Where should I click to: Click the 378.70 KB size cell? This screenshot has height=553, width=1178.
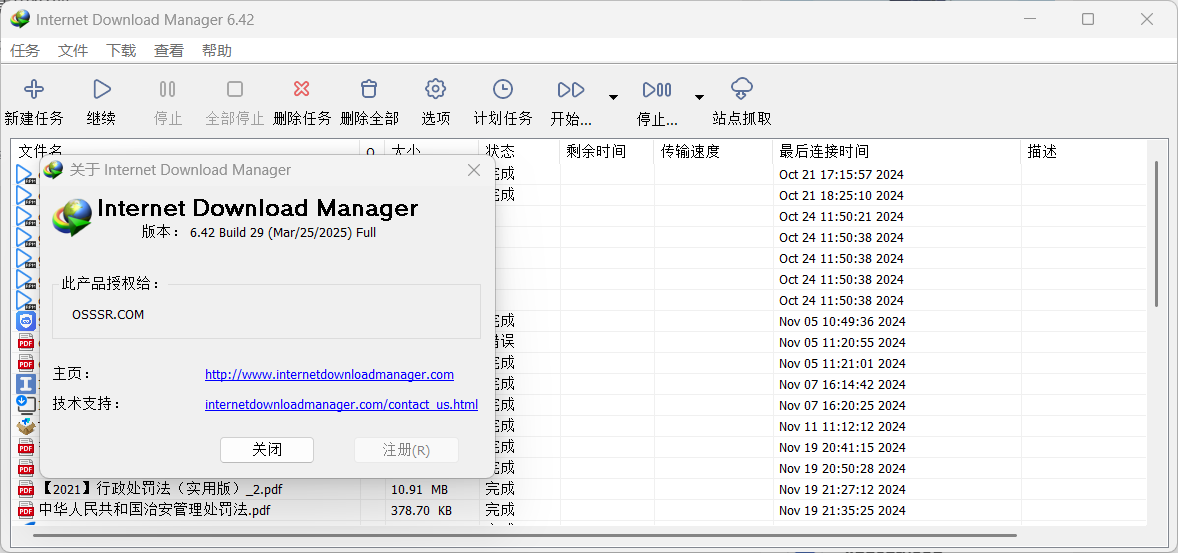(x=421, y=511)
